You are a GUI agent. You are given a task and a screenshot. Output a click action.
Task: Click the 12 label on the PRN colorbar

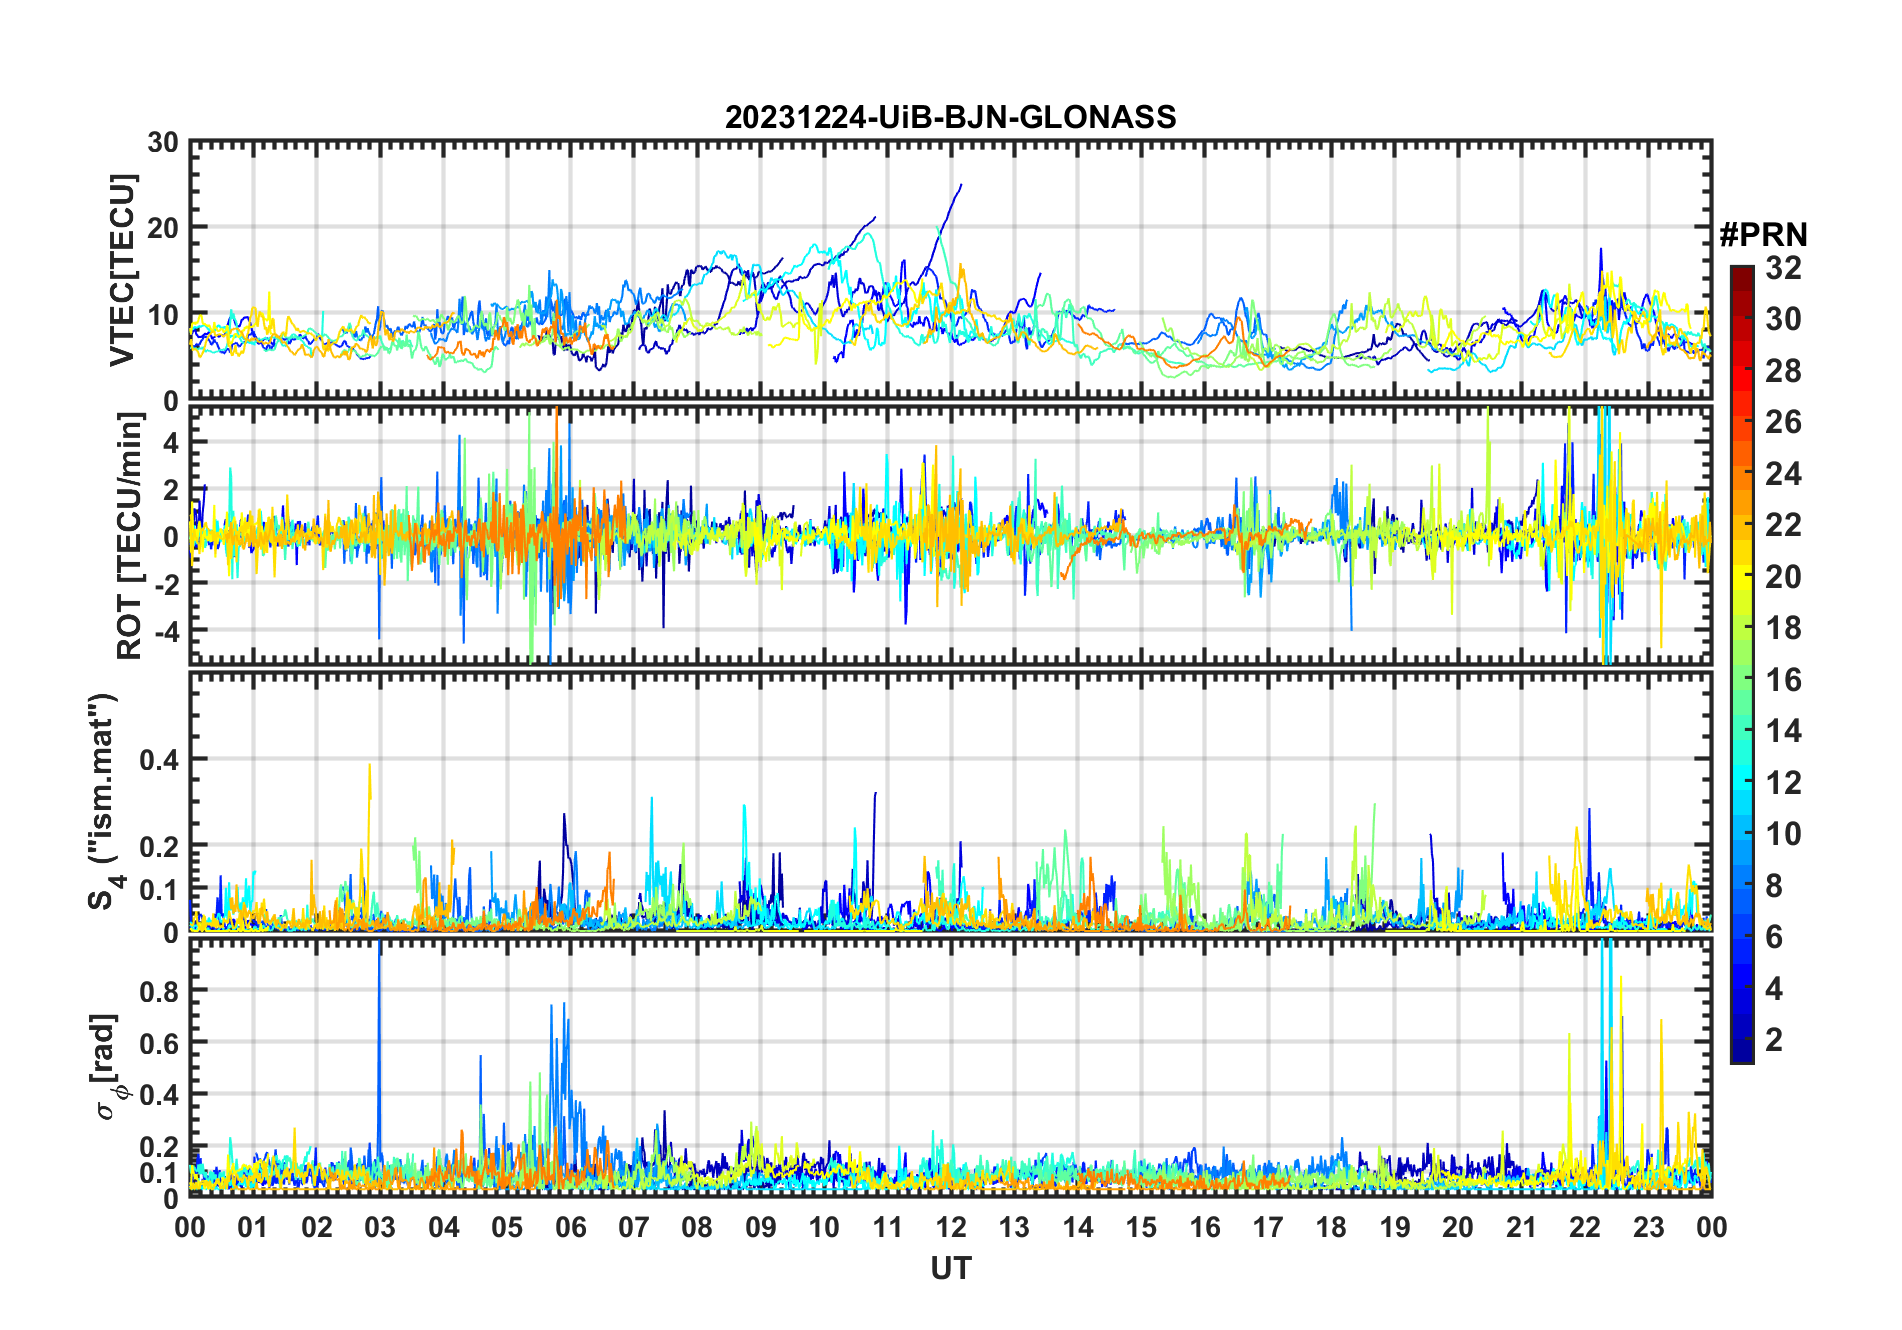[x=1783, y=783]
